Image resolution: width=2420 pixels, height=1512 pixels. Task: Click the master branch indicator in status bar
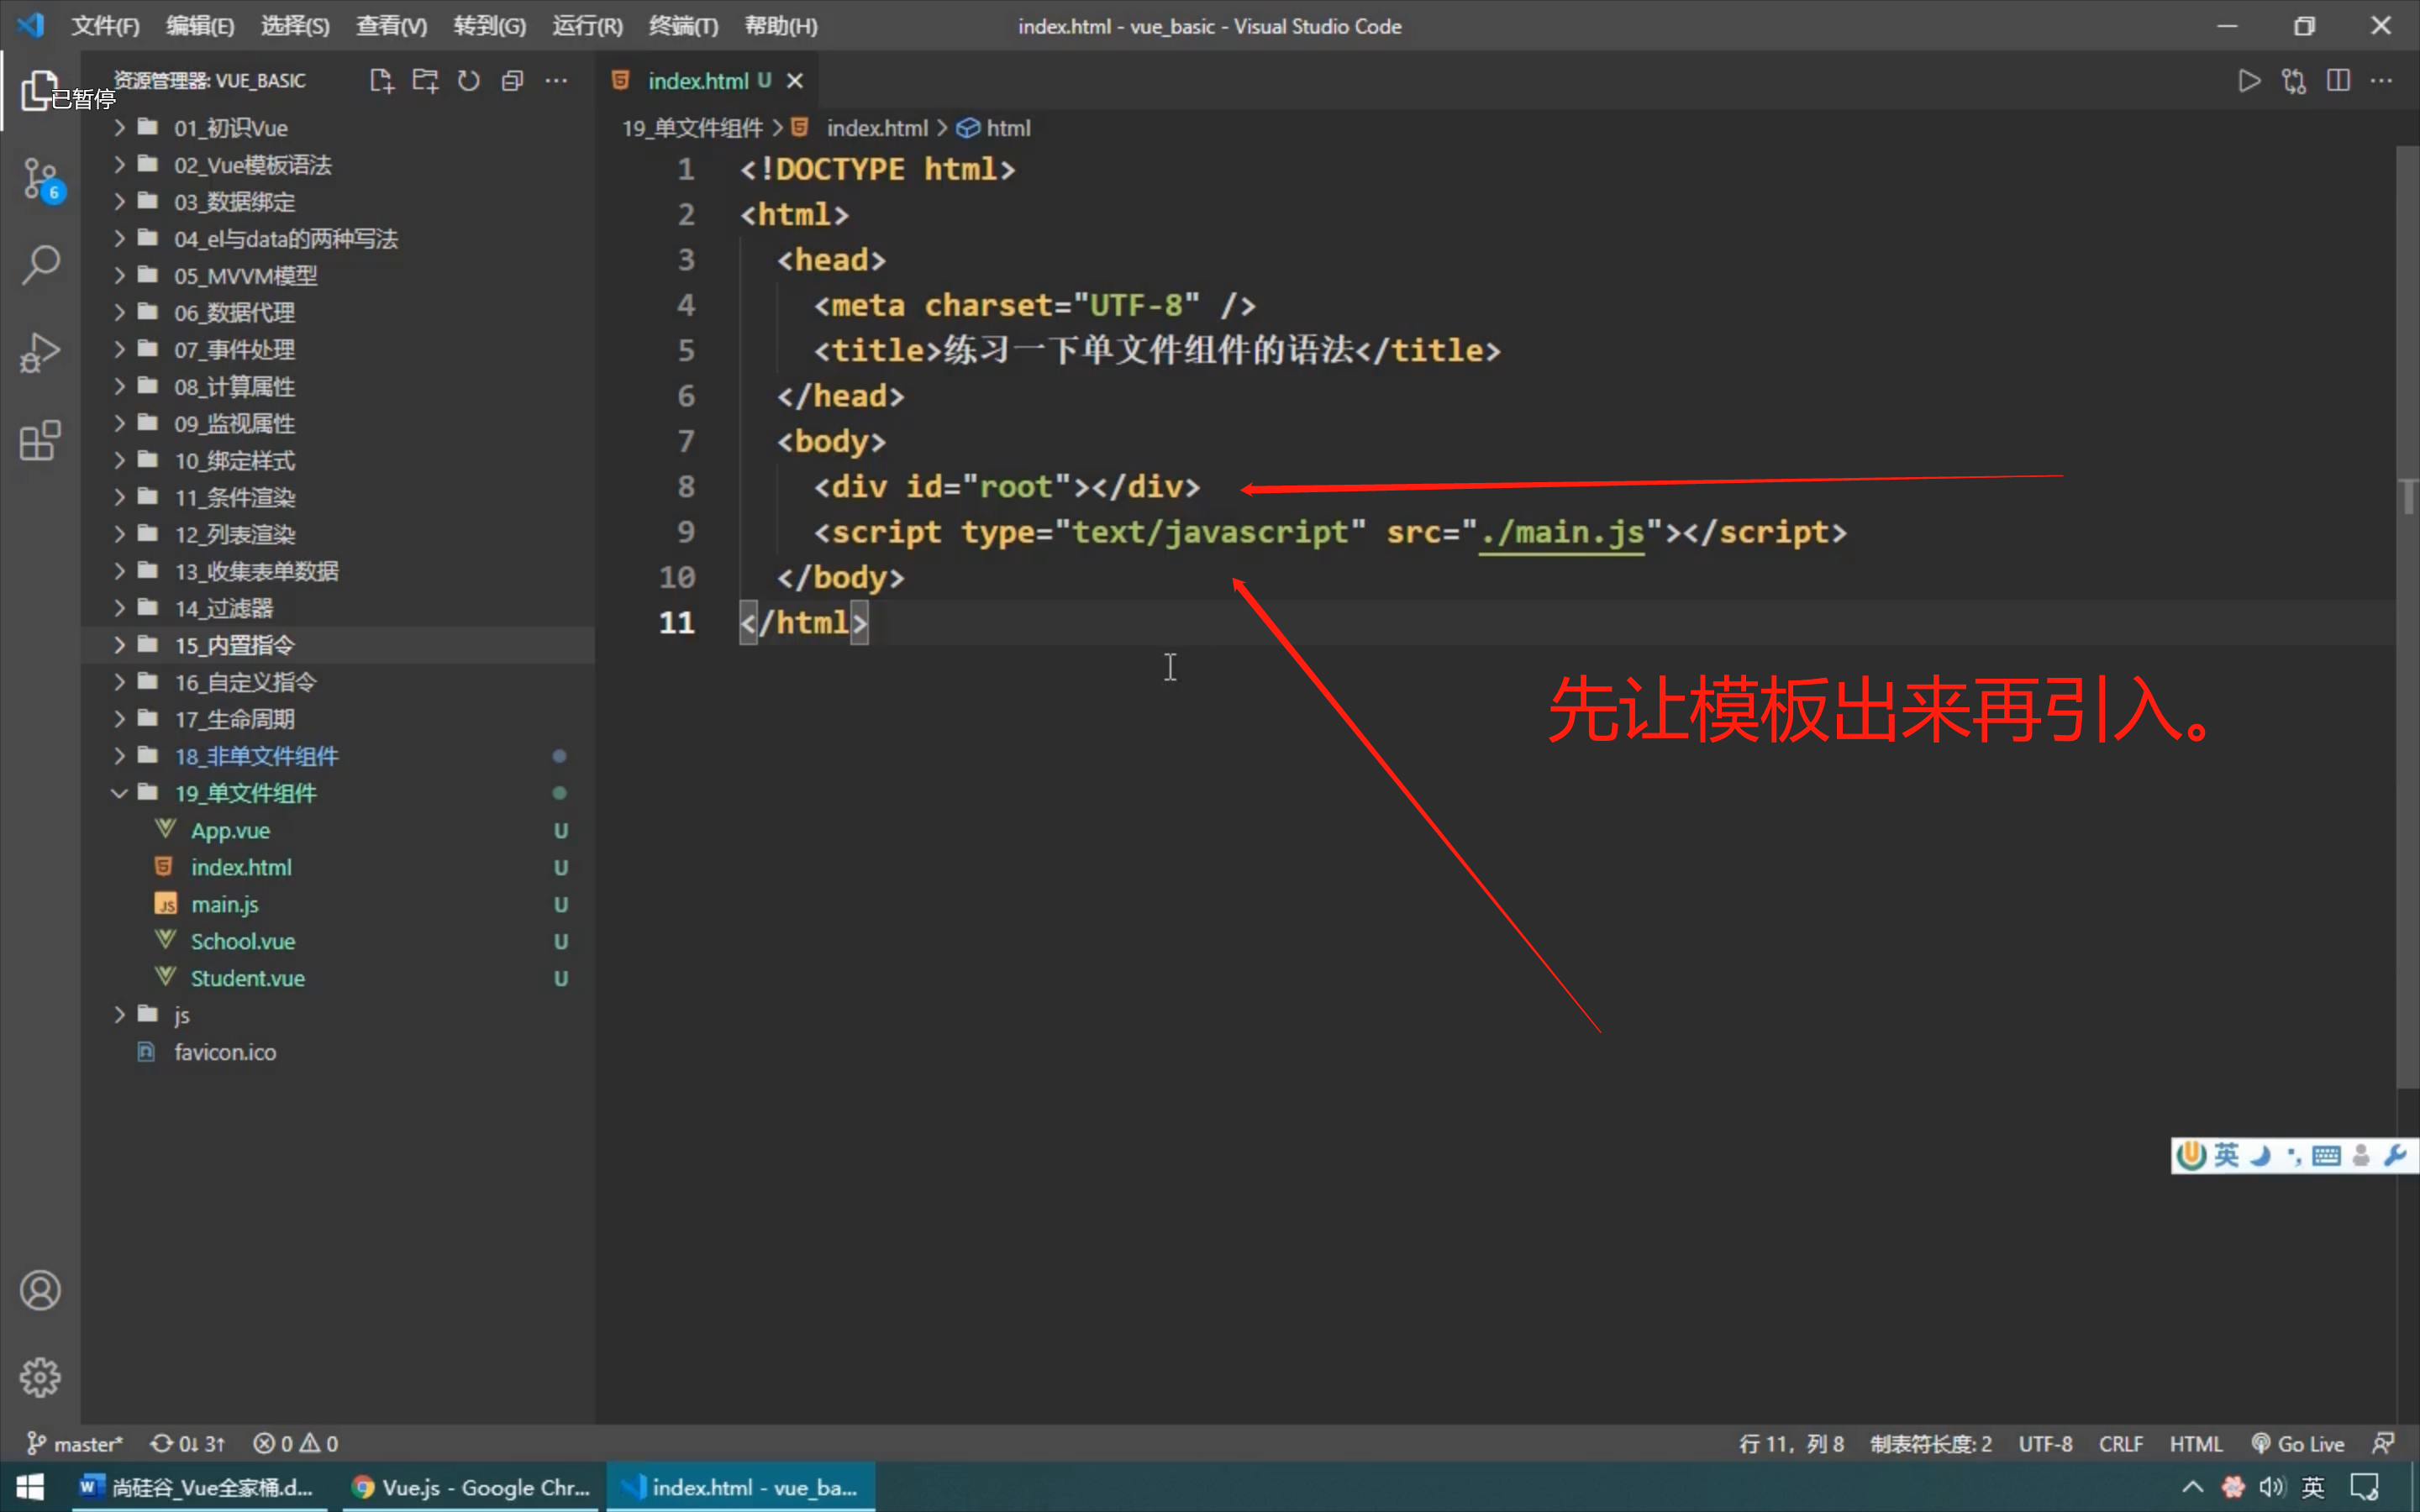[x=74, y=1443]
